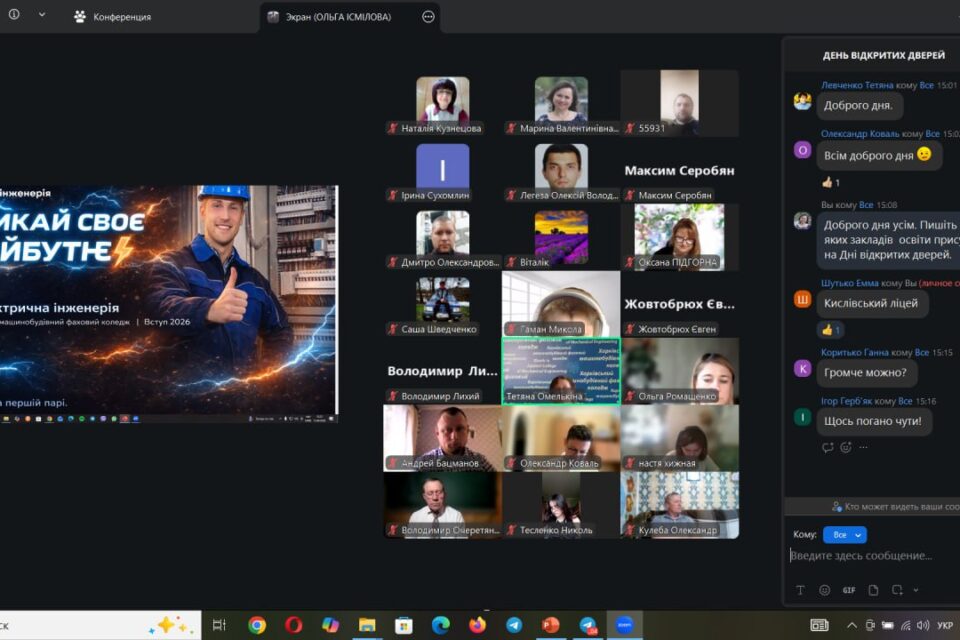This screenshot has height=640, width=960.
Task: Launch Google Chrome from the taskbar
Action: [x=257, y=625]
